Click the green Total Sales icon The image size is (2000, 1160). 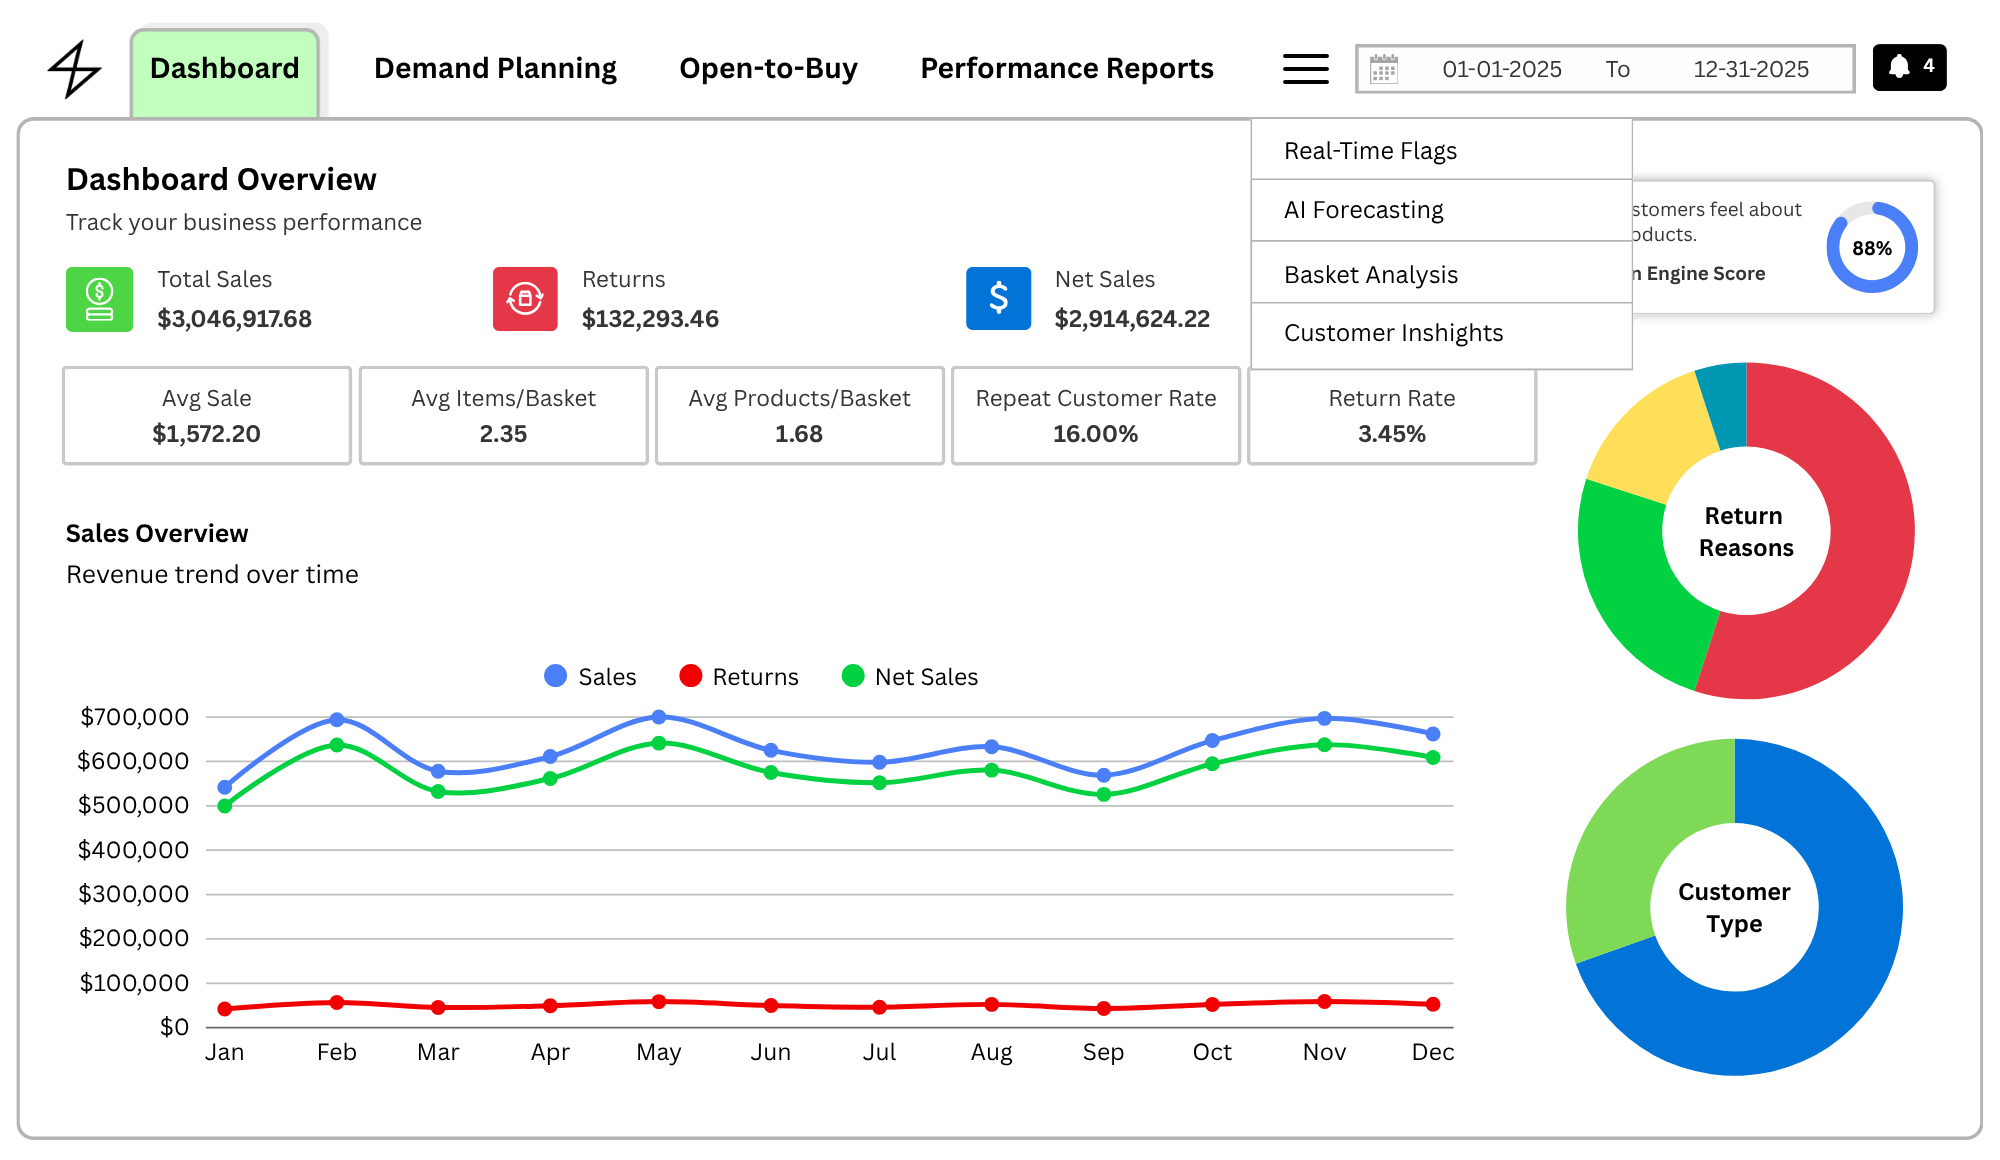point(99,299)
